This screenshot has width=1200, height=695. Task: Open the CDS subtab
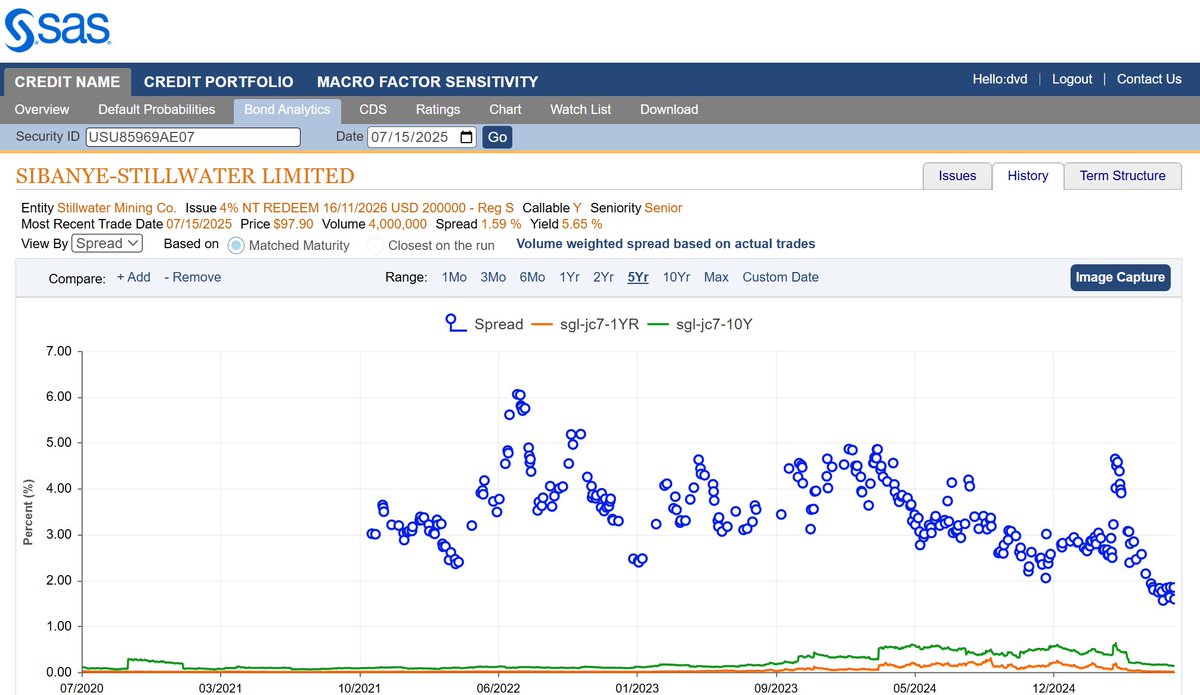(373, 109)
